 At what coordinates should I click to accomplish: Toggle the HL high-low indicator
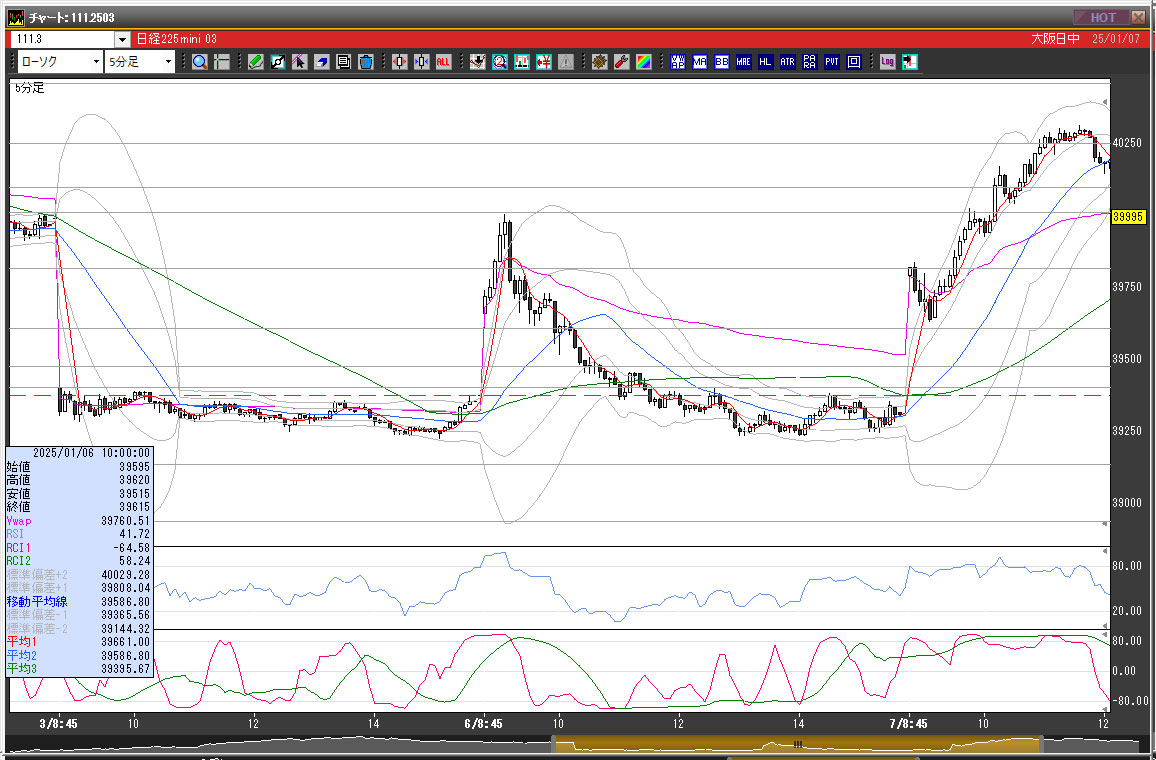(x=765, y=62)
